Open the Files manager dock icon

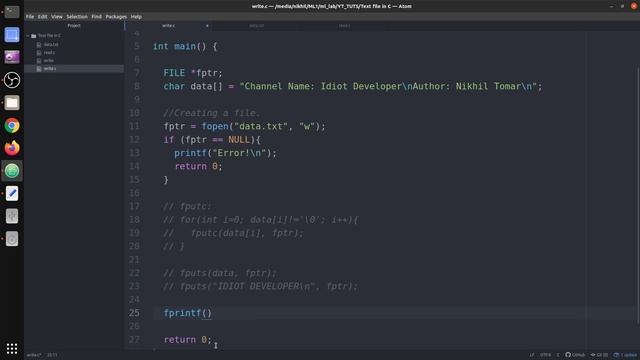click(x=12, y=102)
